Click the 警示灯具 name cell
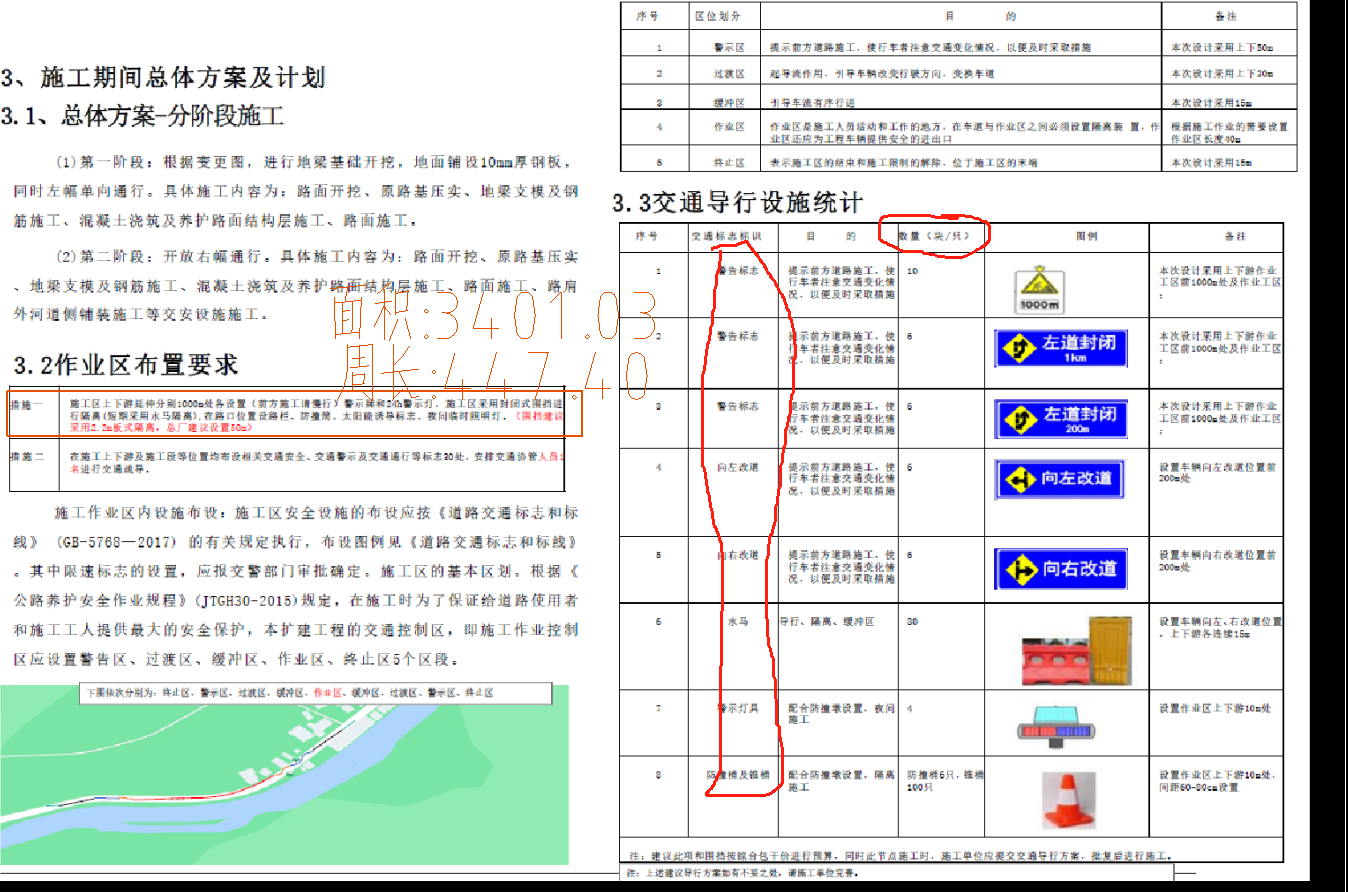1348x892 pixels. (x=738, y=708)
